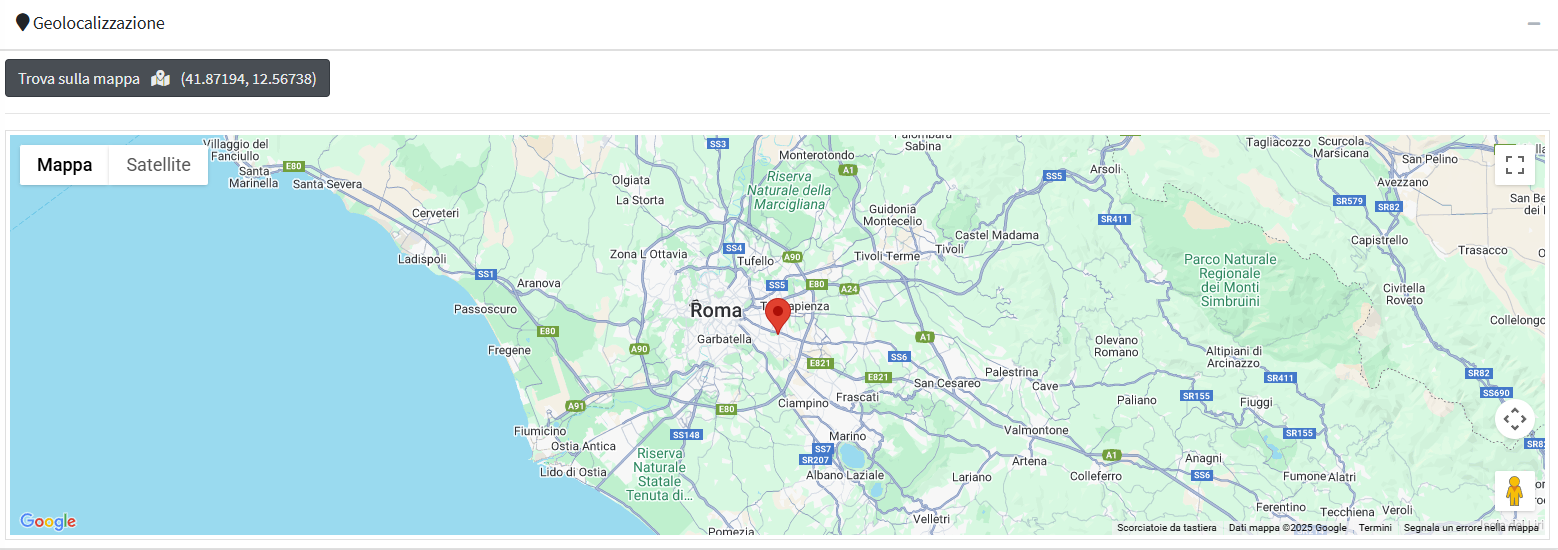Click the Olevano Romano label
1558x550 pixels.
tap(1117, 346)
